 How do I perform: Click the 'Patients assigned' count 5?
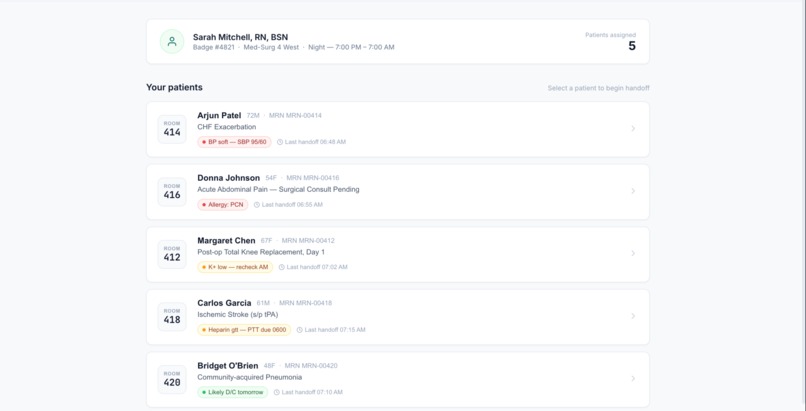632,46
